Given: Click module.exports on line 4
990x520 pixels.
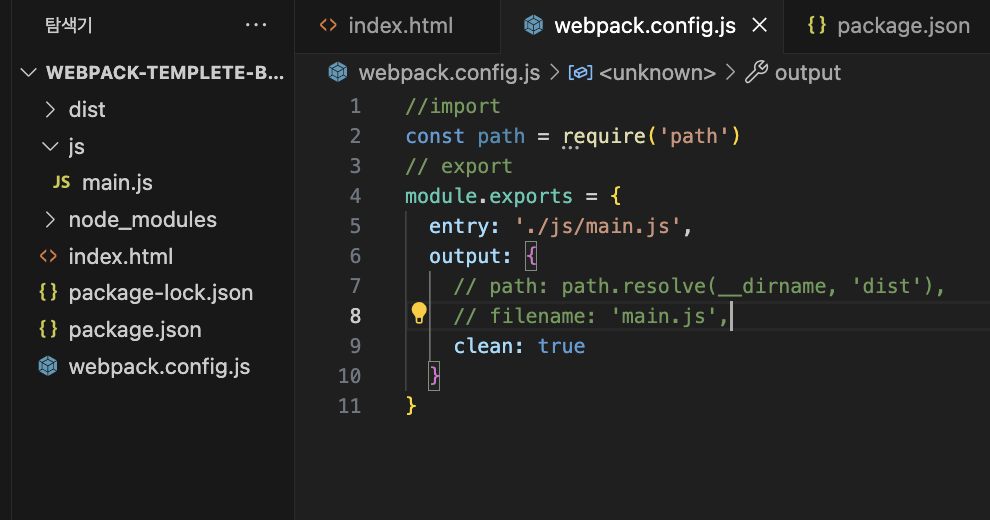Looking at the screenshot, I should click(x=489, y=196).
